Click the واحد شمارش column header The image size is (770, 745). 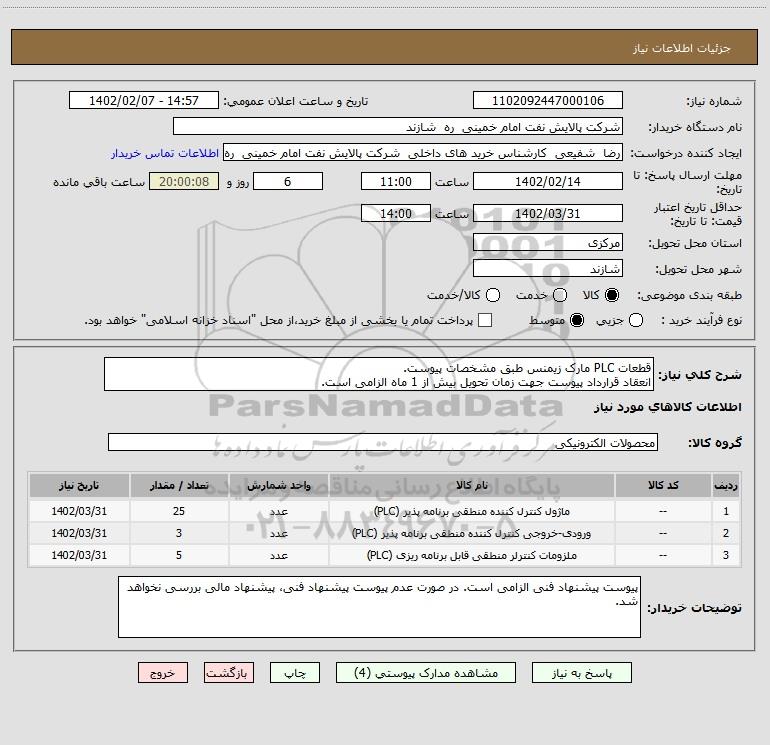(279, 485)
